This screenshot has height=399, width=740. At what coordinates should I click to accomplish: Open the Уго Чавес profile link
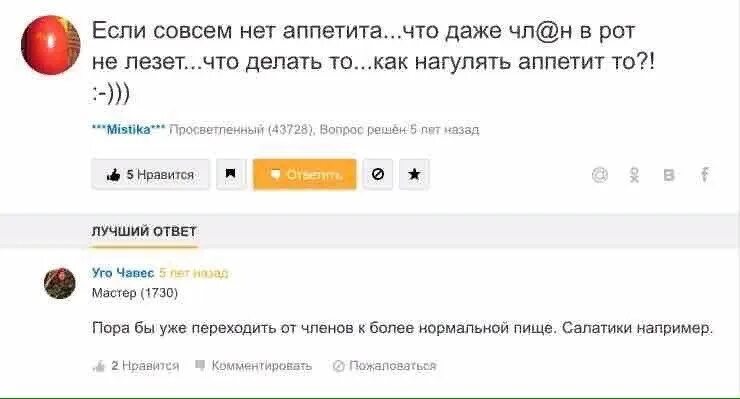click(x=123, y=273)
